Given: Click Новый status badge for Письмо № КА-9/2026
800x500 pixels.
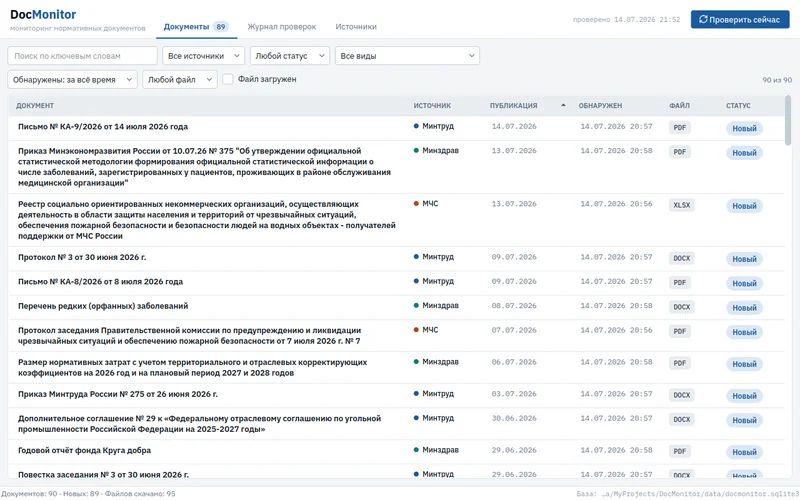Looking at the screenshot, I should click(x=744, y=129).
